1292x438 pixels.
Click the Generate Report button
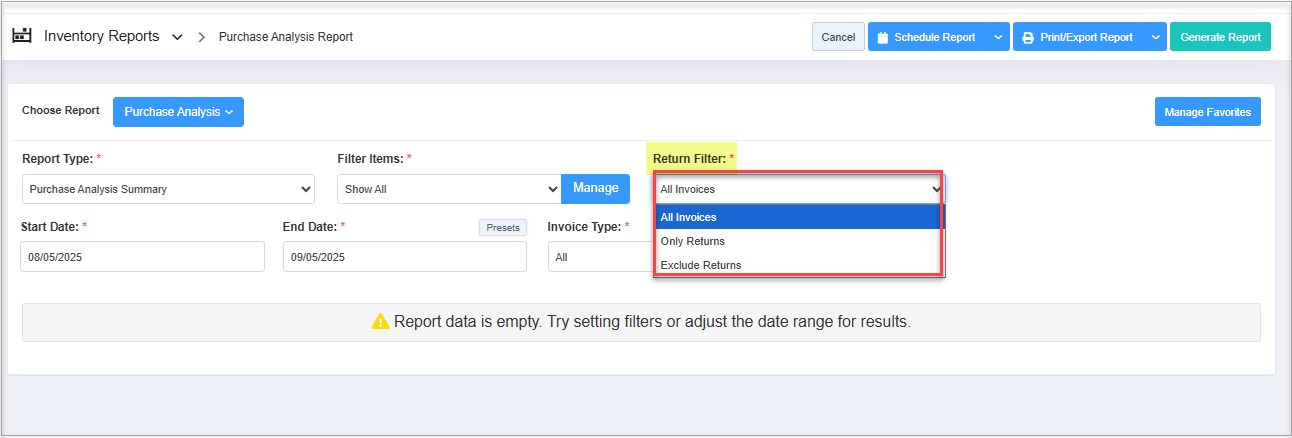[x=1220, y=37]
